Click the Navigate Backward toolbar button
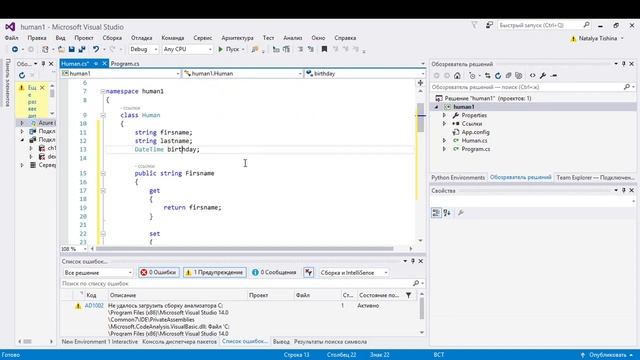Image resolution: width=640 pixels, height=360 pixels. [x=15, y=49]
